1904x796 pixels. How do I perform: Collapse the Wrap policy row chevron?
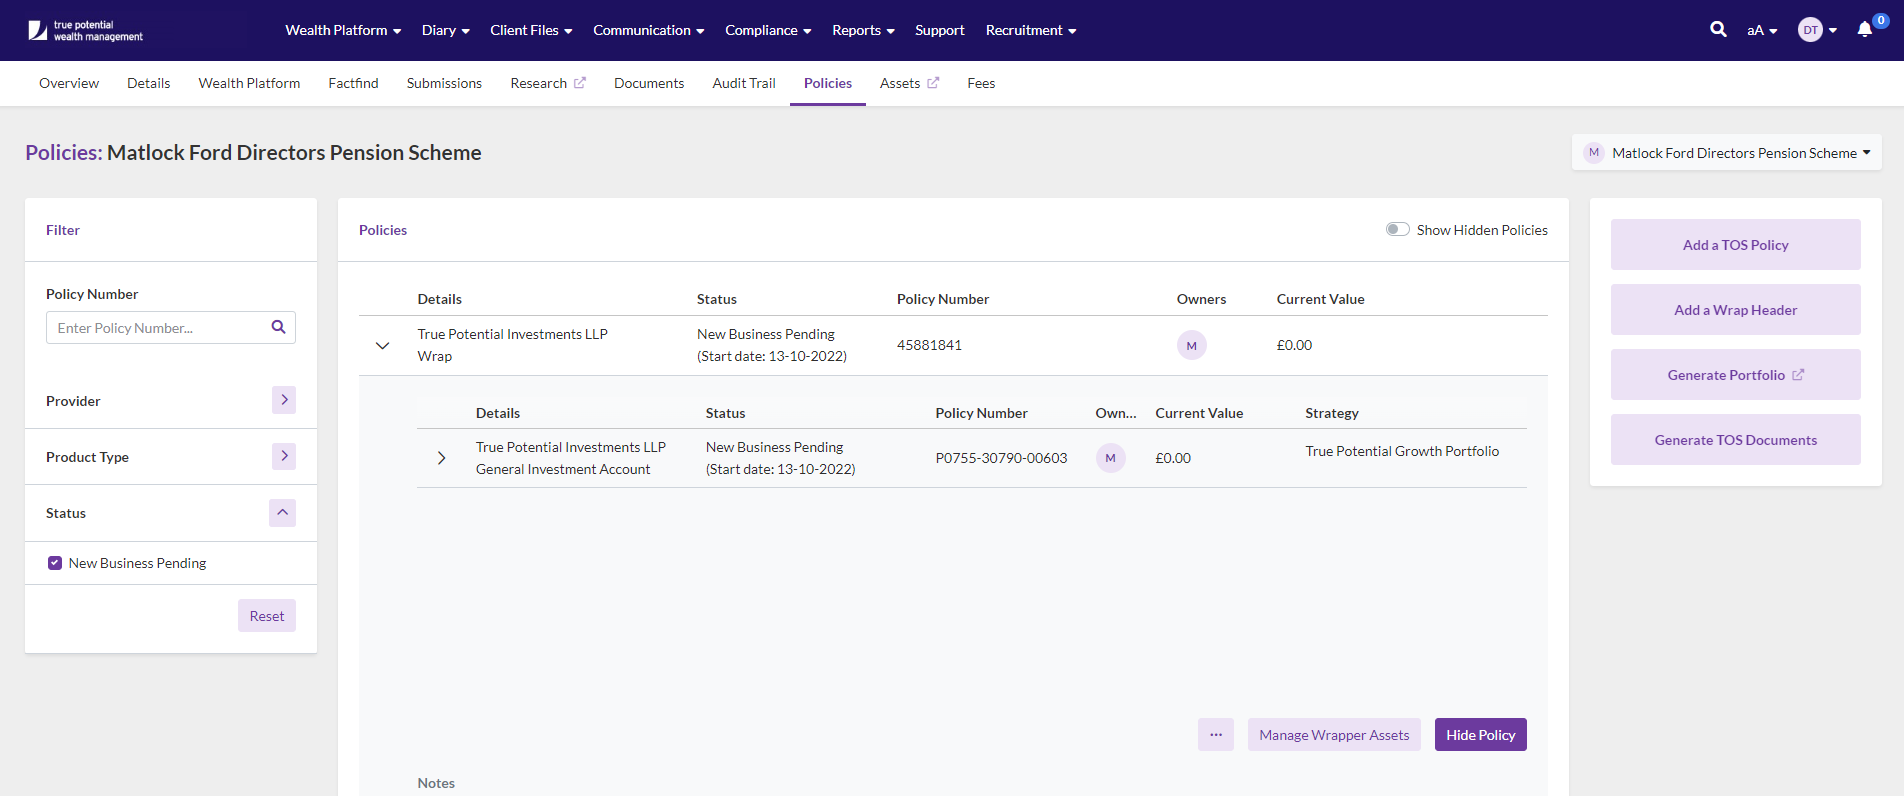pyautogui.click(x=382, y=346)
